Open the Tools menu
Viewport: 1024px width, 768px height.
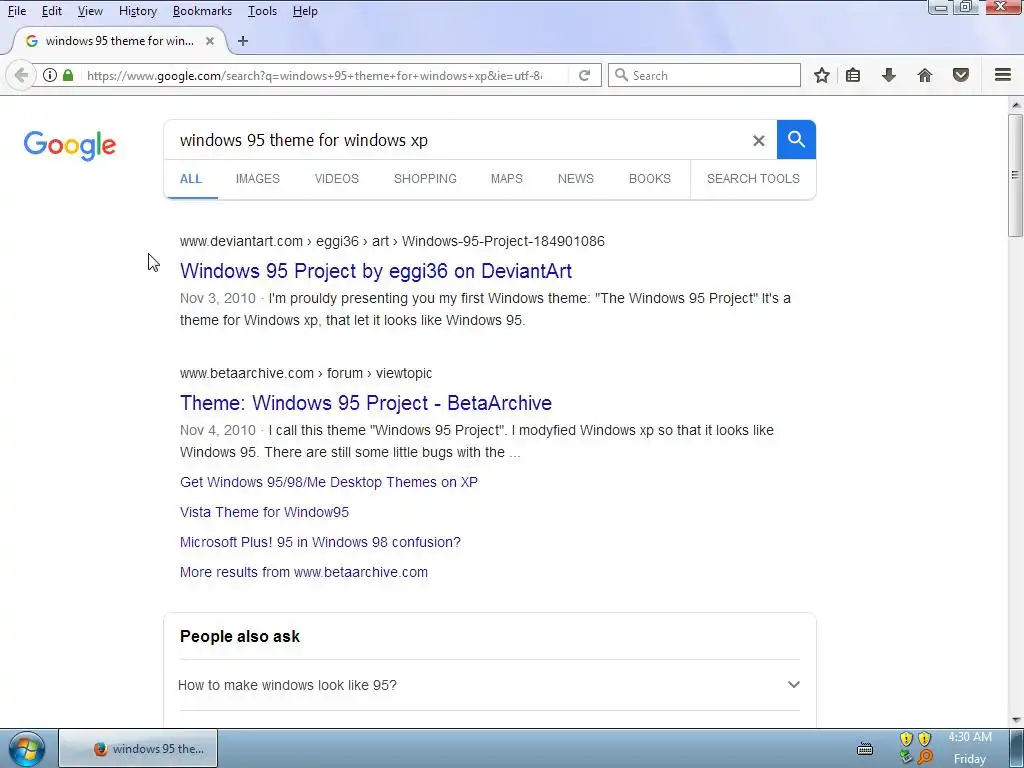tap(263, 11)
